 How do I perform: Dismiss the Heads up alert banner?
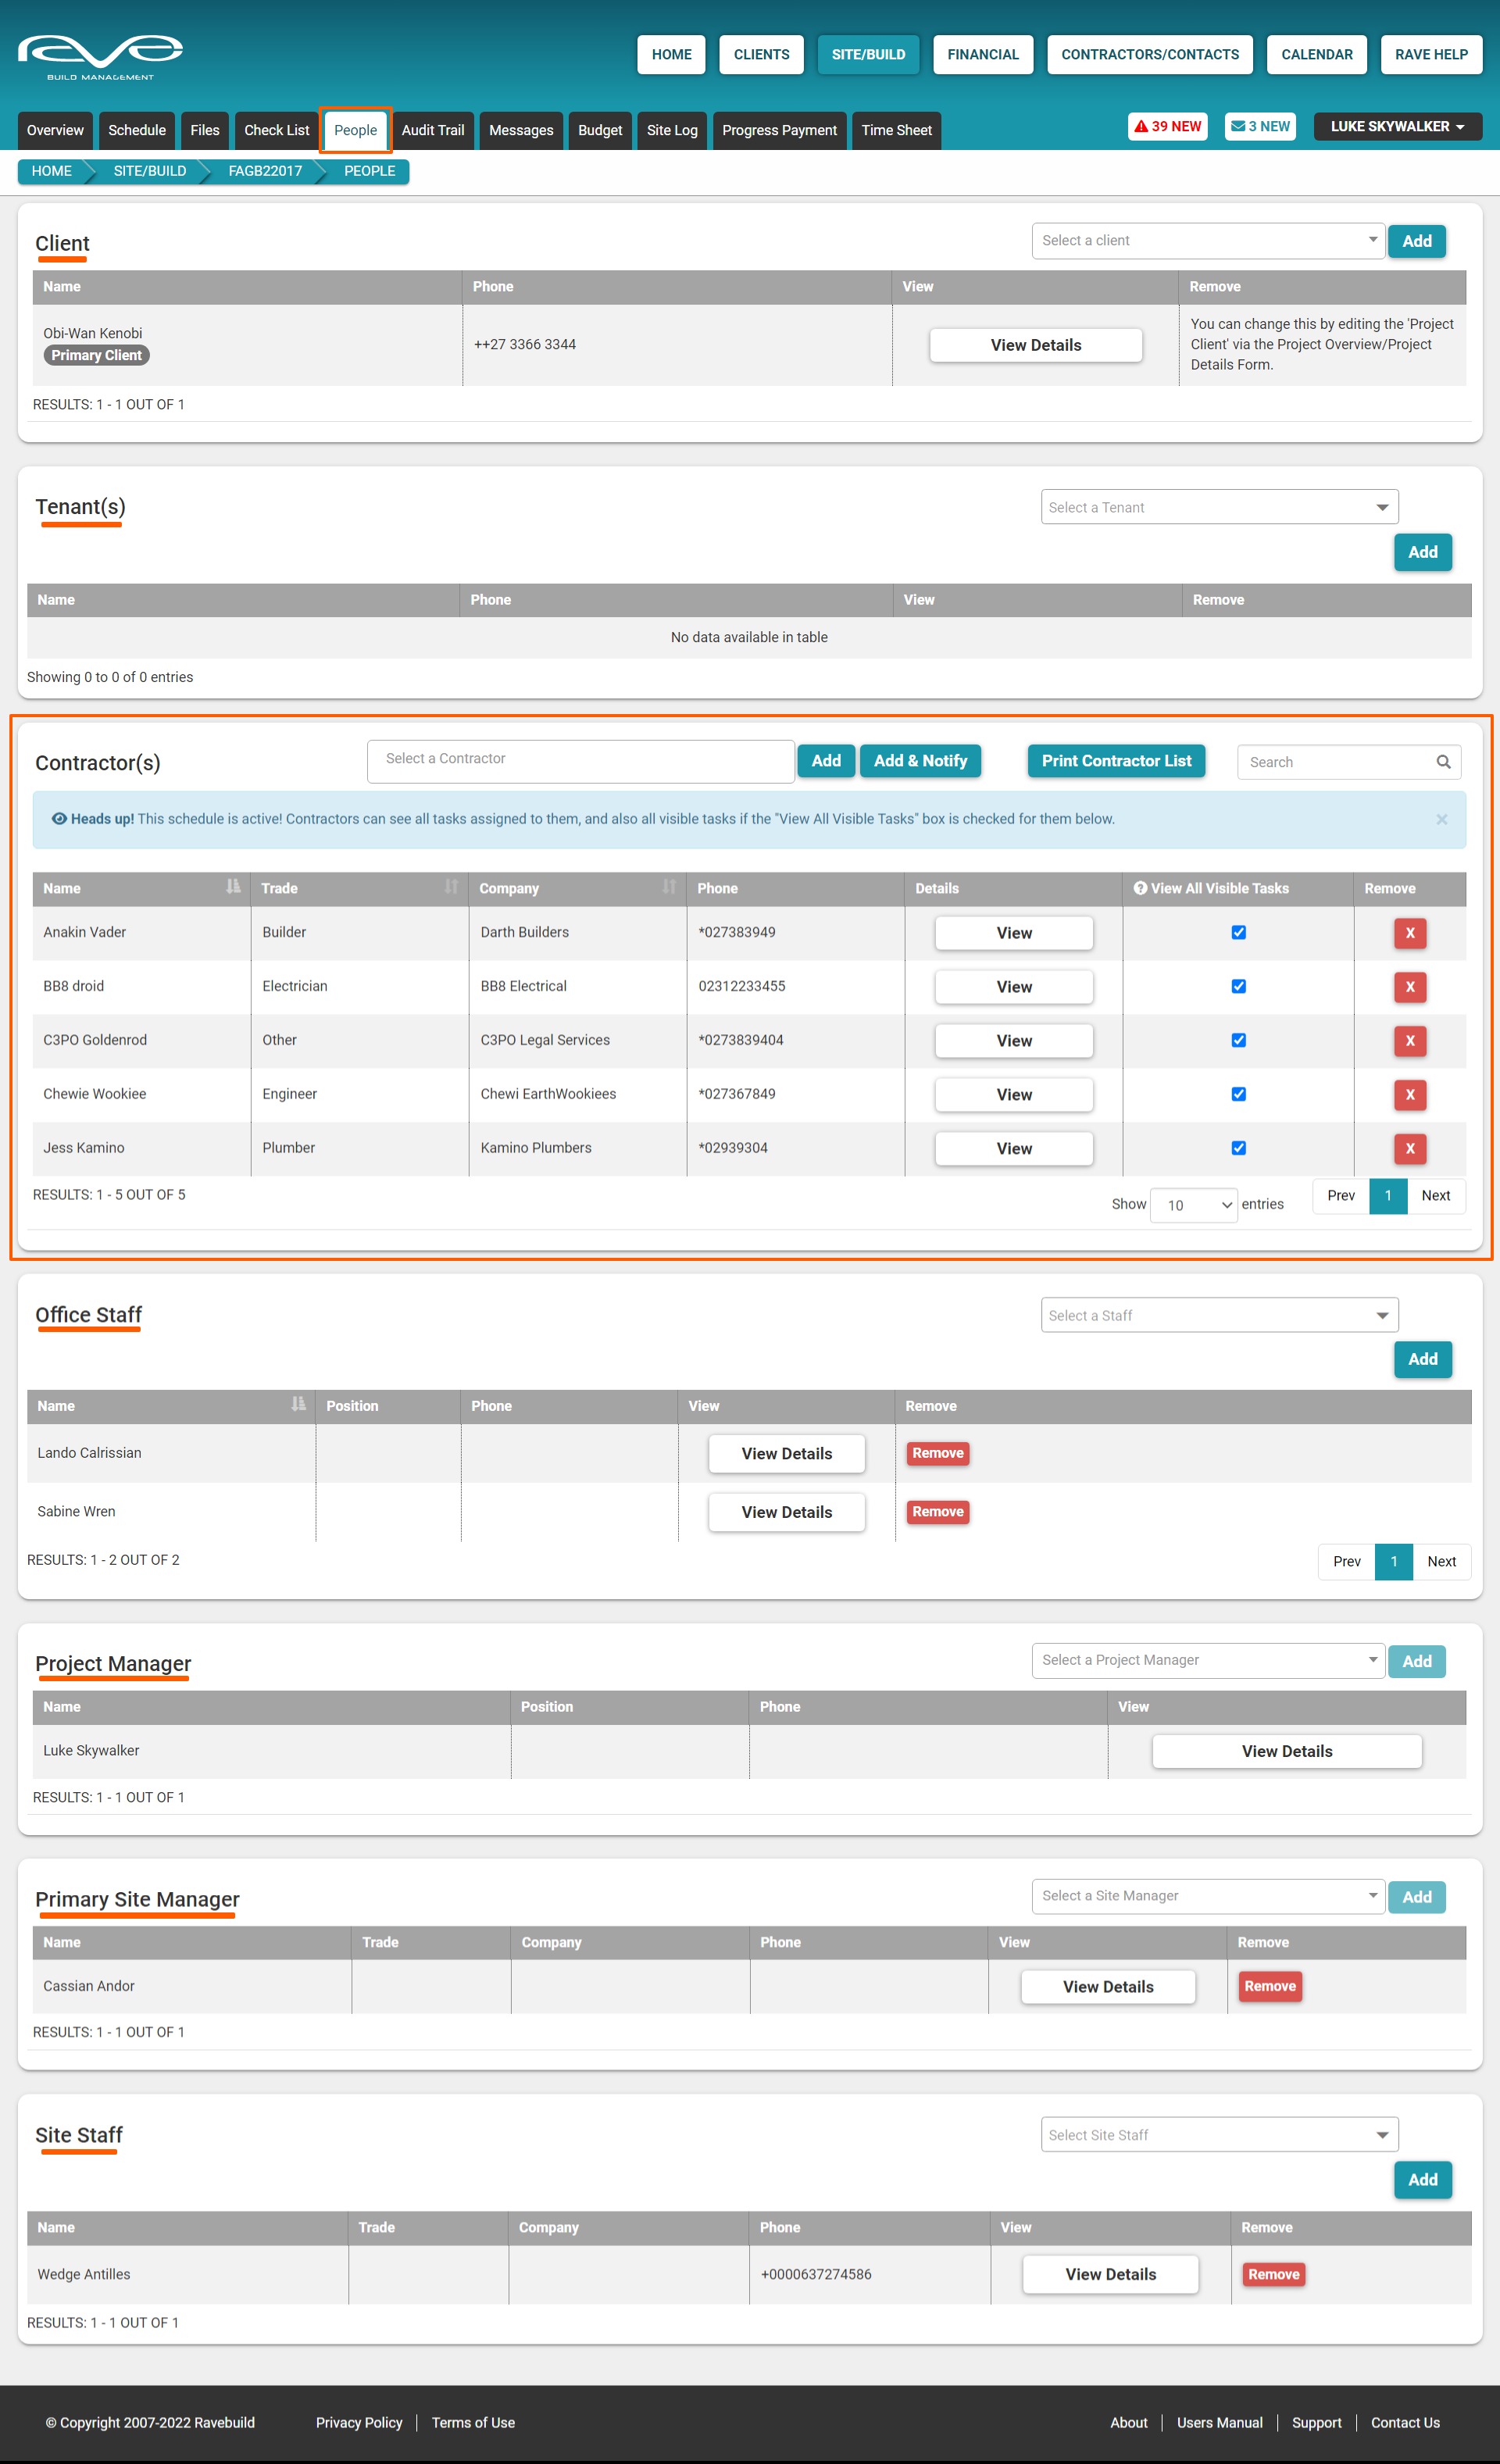tap(1441, 819)
